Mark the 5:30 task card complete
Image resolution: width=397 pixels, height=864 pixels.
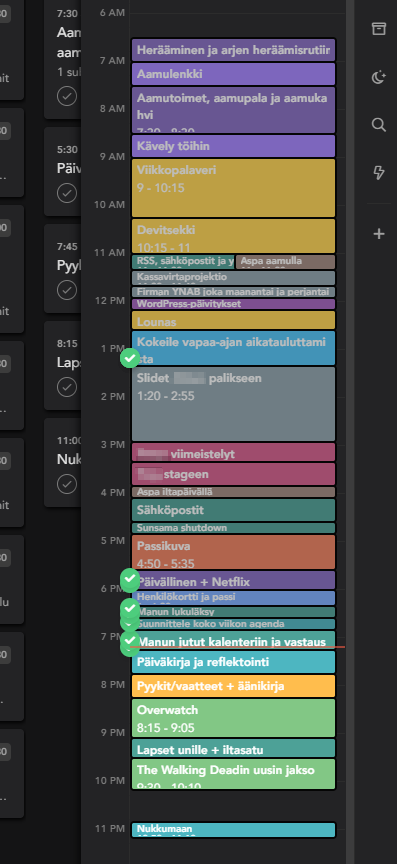click(67, 193)
